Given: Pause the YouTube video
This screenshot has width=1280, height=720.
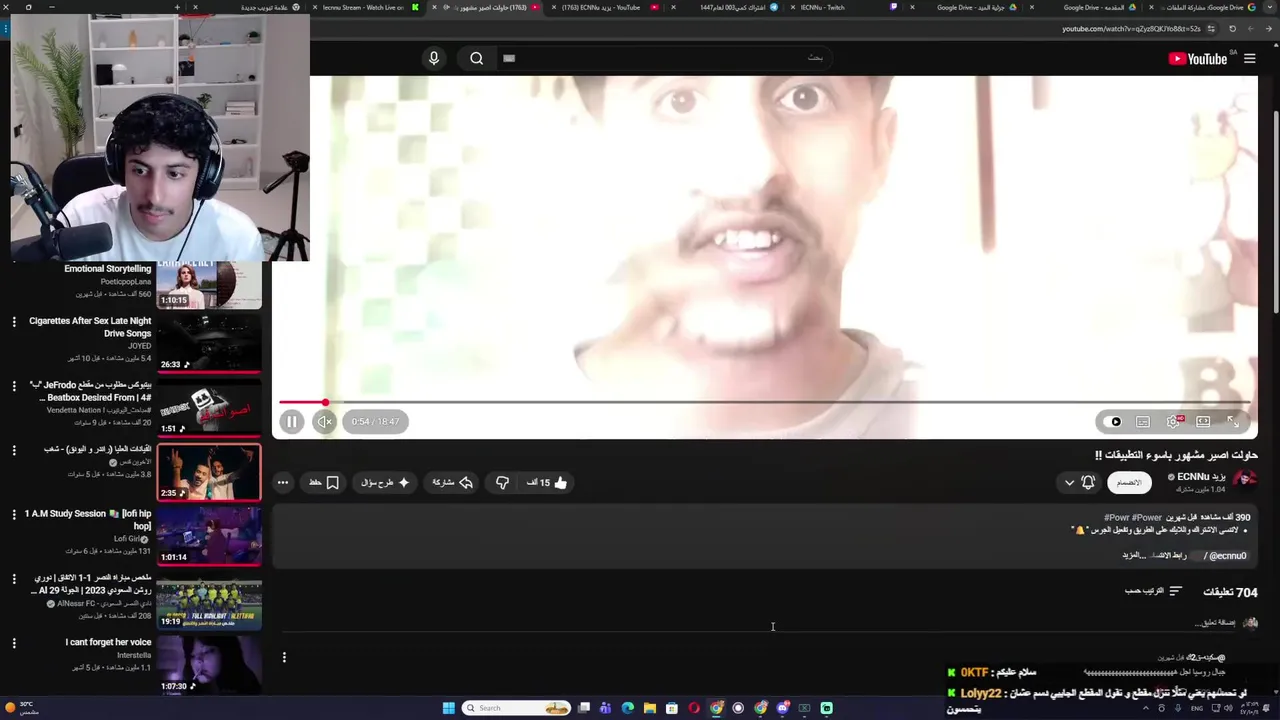Looking at the screenshot, I should [x=291, y=422].
